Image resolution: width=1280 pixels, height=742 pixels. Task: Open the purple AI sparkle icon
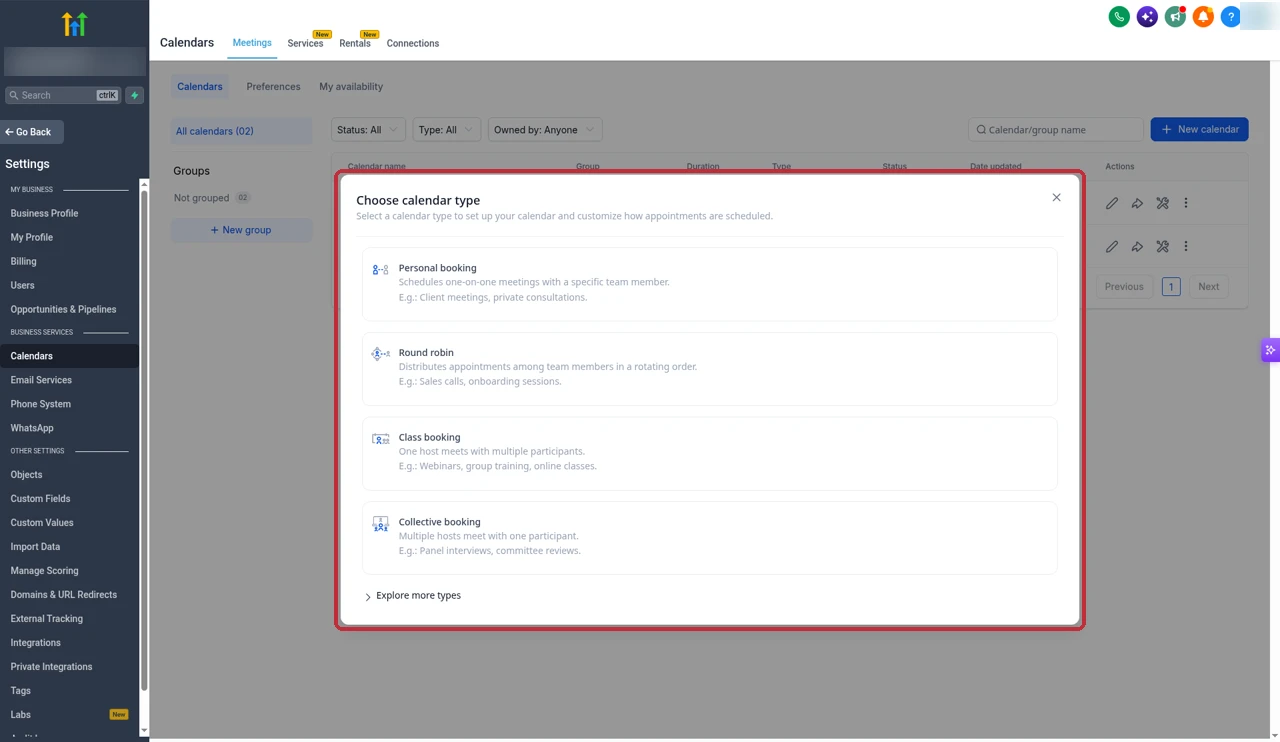coord(1147,17)
